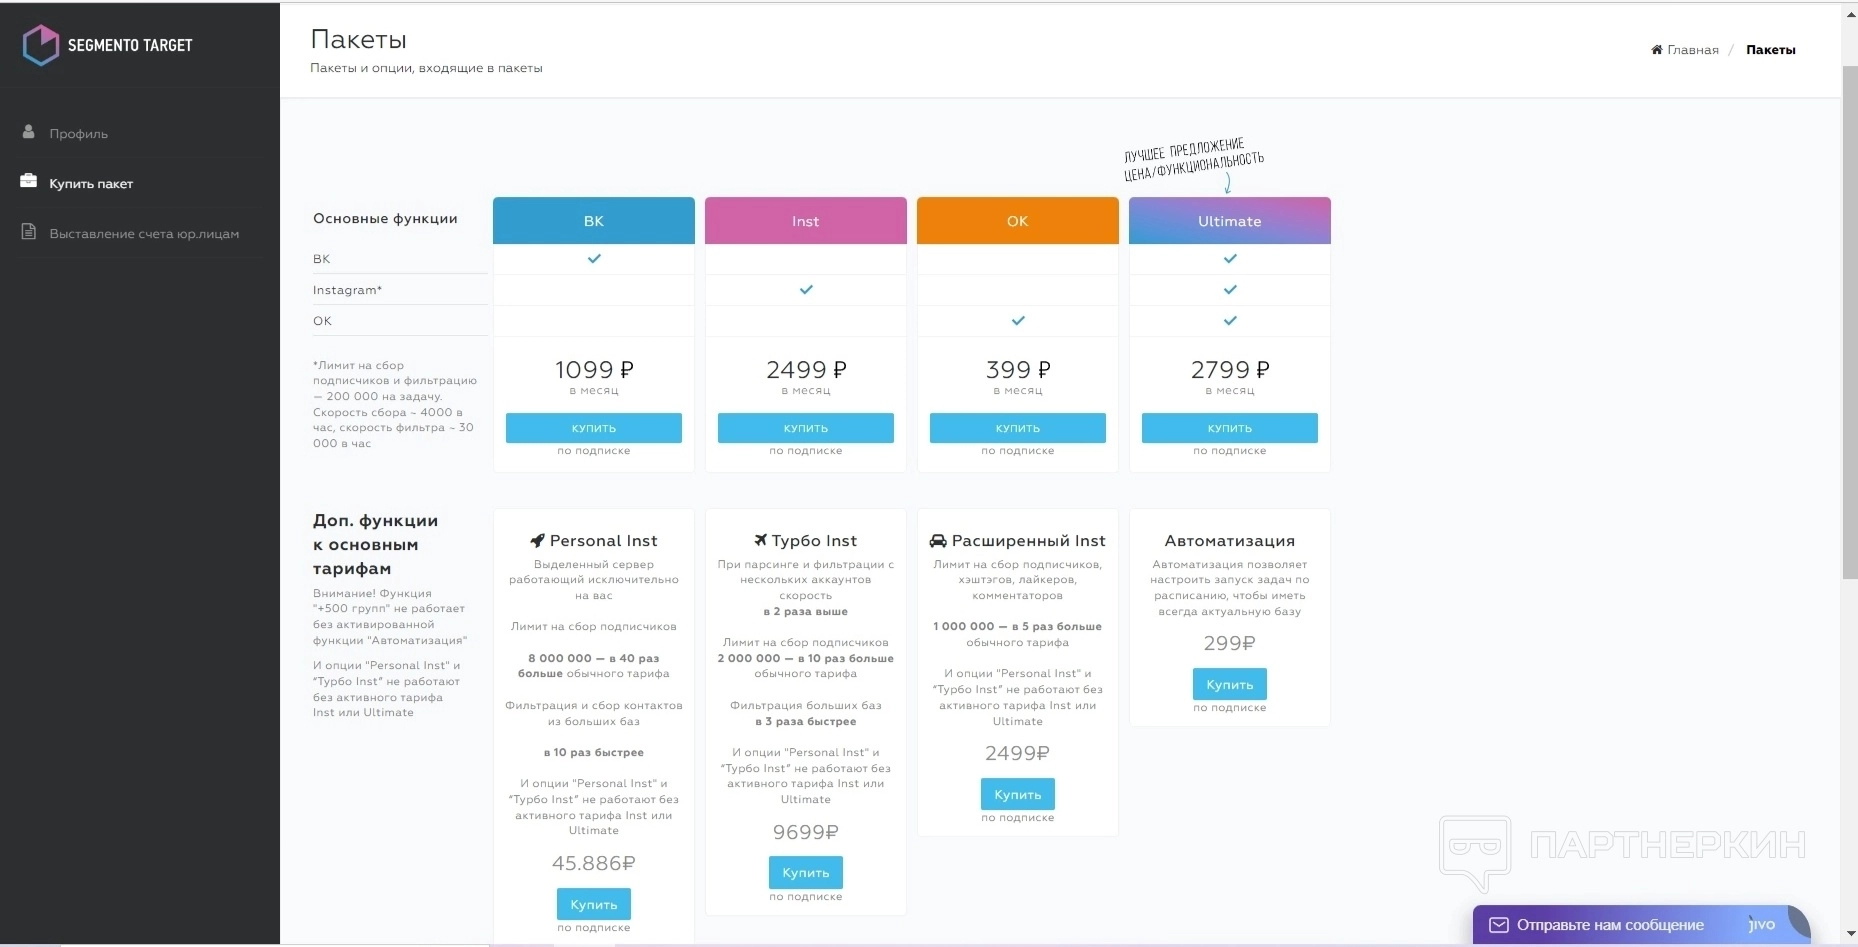1858x947 pixels.
Task: Go to Главная via breadcrumb link
Action: pos(1692,50)
